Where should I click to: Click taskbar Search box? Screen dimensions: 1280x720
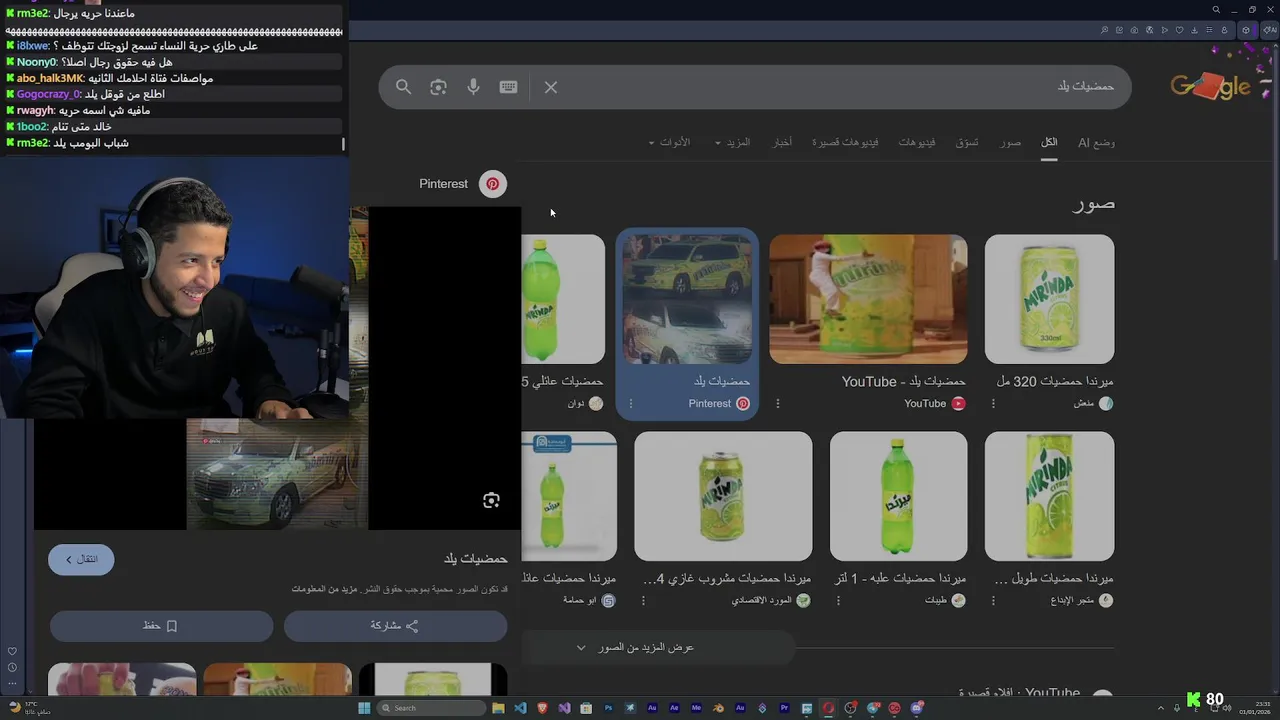tap(430, 708)
